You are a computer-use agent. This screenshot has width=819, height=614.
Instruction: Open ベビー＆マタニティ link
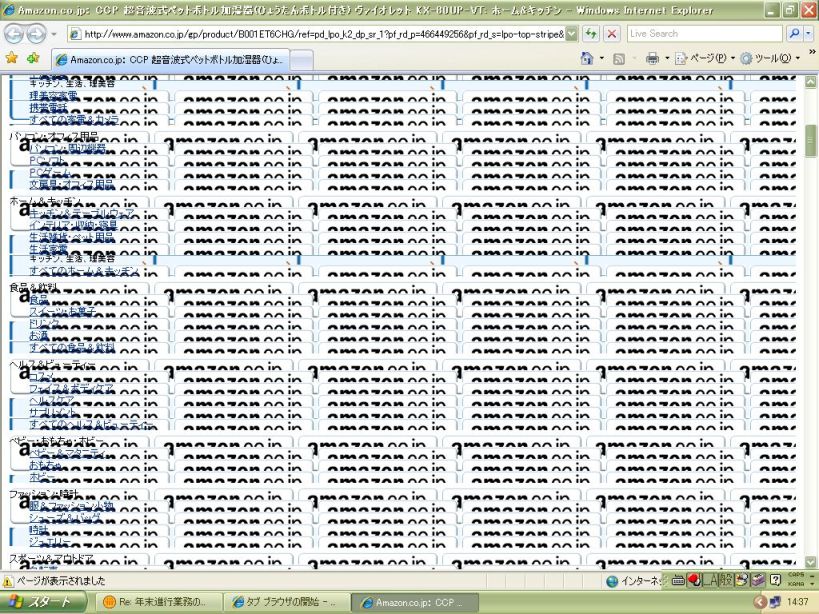(x=67, y=453)
